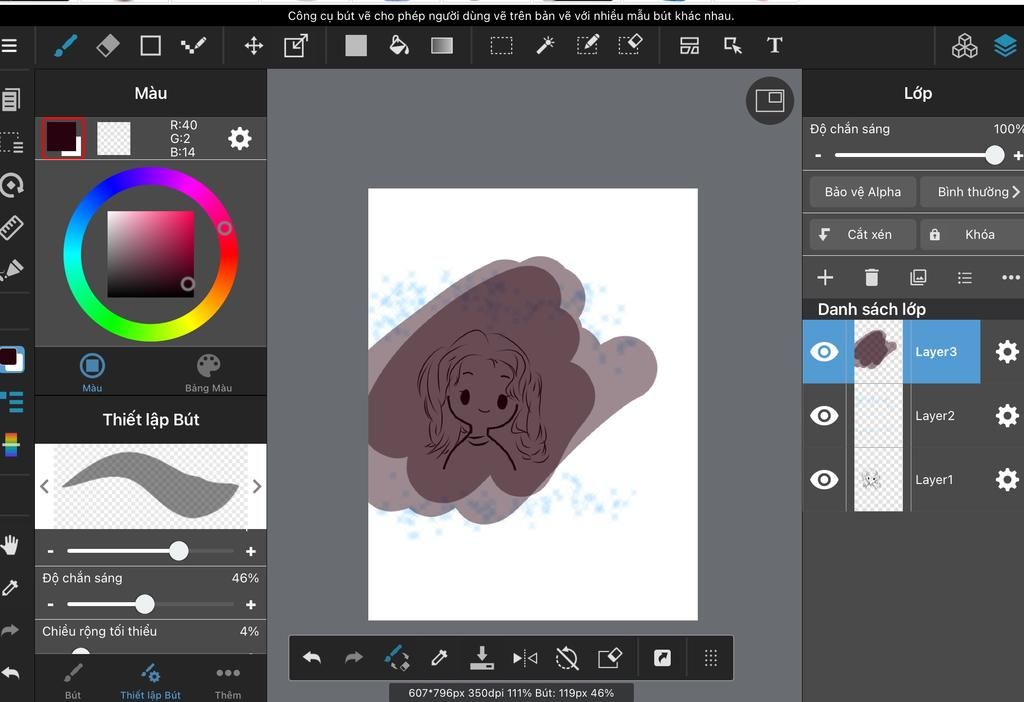Screen dimensions: 1024x702
Task: Open the Thêm more tab
Action: tap(228, 681)
